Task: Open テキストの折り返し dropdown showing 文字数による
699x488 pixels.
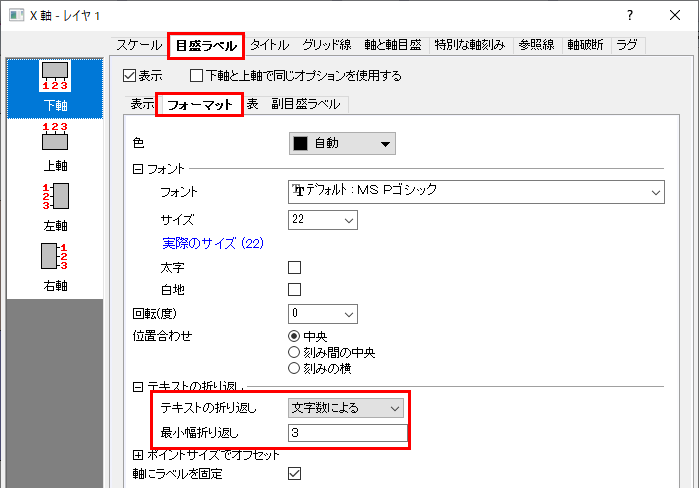Action: (346, 408)
